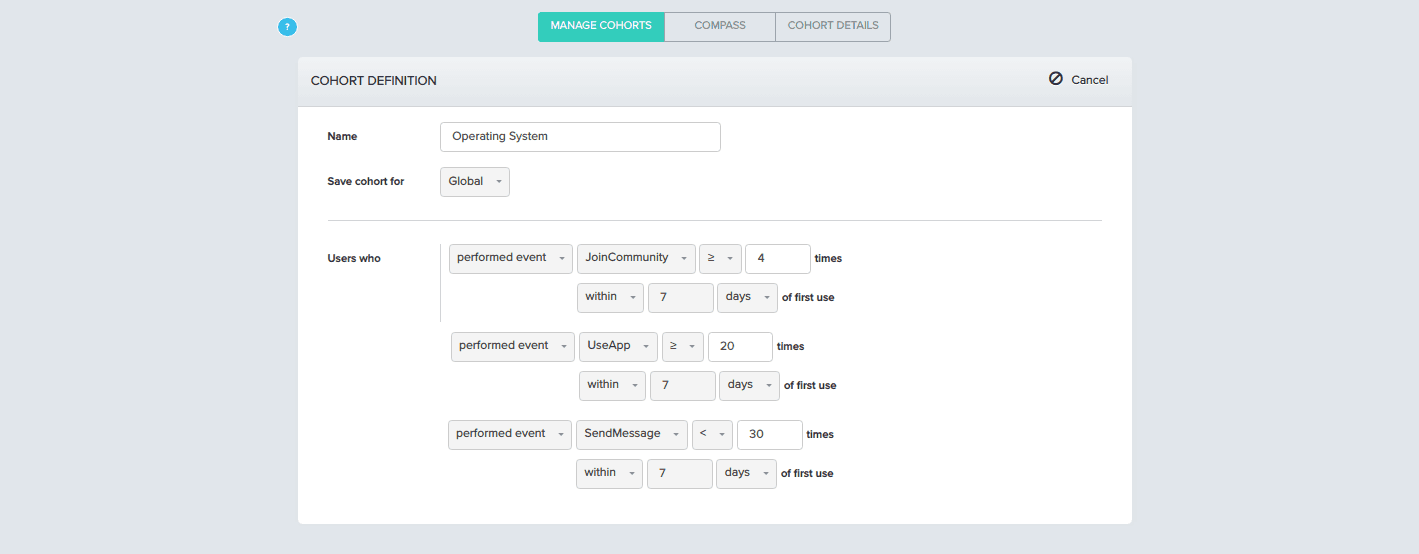
Task: Open the 'within' dropdown under the UseApp condition
Action: point(612,385)
